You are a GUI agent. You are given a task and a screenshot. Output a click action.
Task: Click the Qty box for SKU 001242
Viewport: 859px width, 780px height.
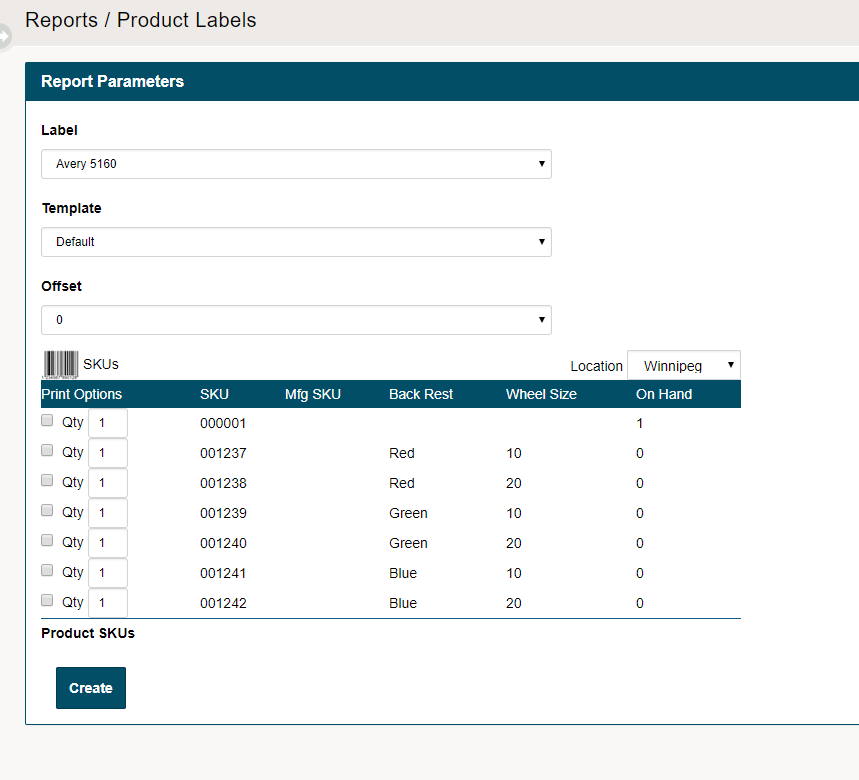coord(107,603)
